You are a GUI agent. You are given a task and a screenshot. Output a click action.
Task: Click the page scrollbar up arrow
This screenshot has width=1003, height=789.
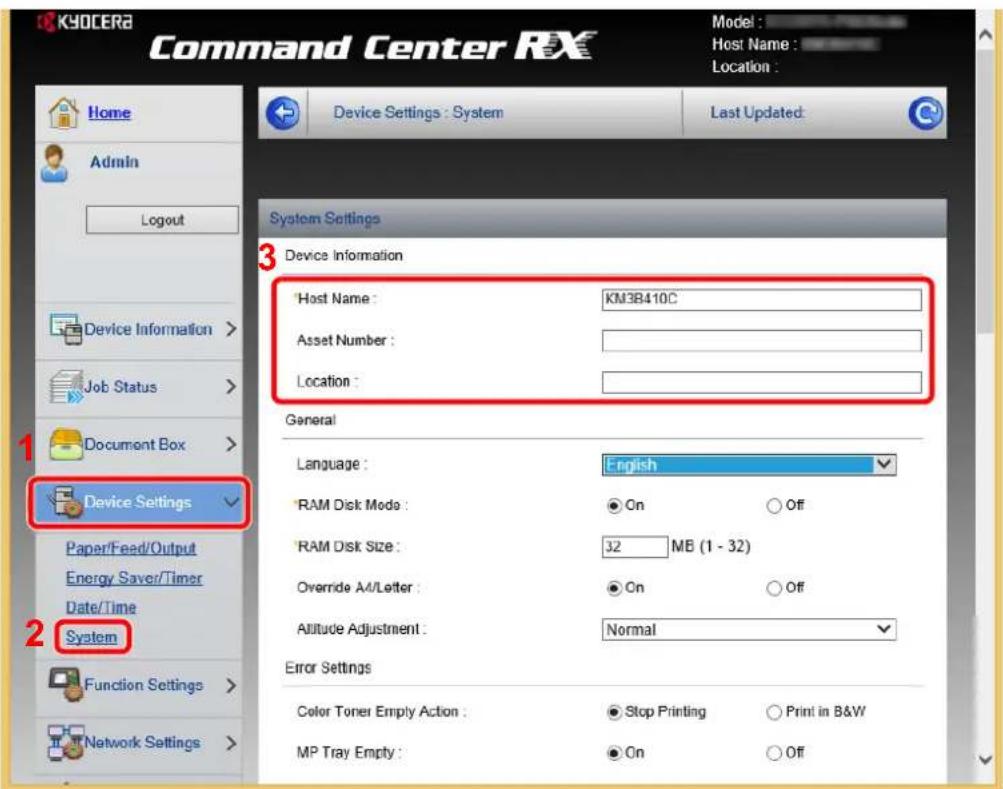(986, 35)
